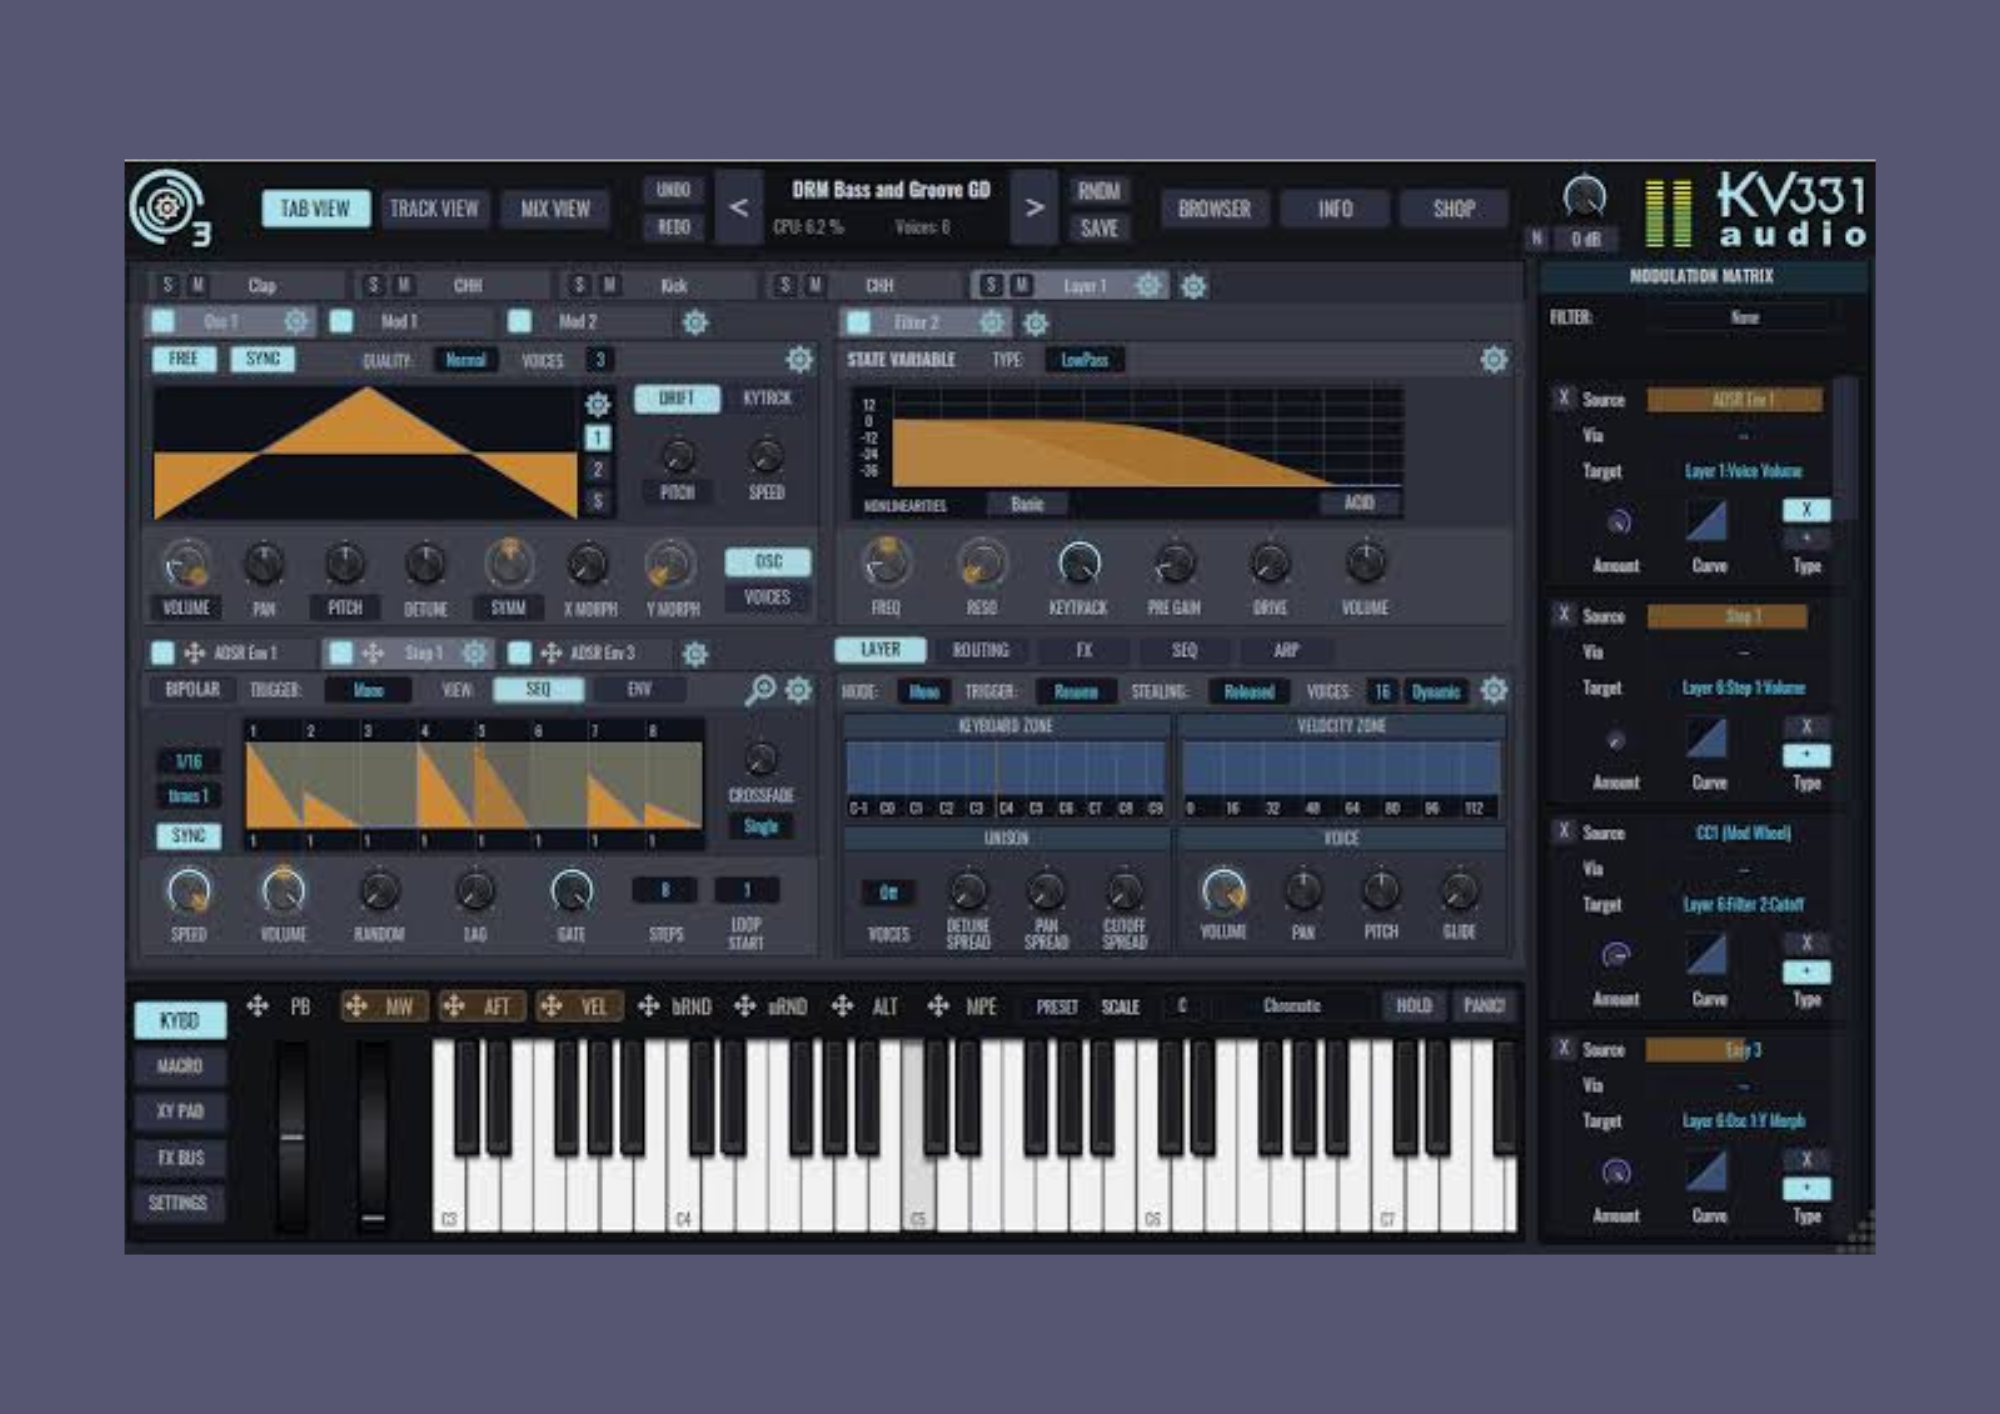Open gear settings next to Layer 1 tab

click(1193, 287)
